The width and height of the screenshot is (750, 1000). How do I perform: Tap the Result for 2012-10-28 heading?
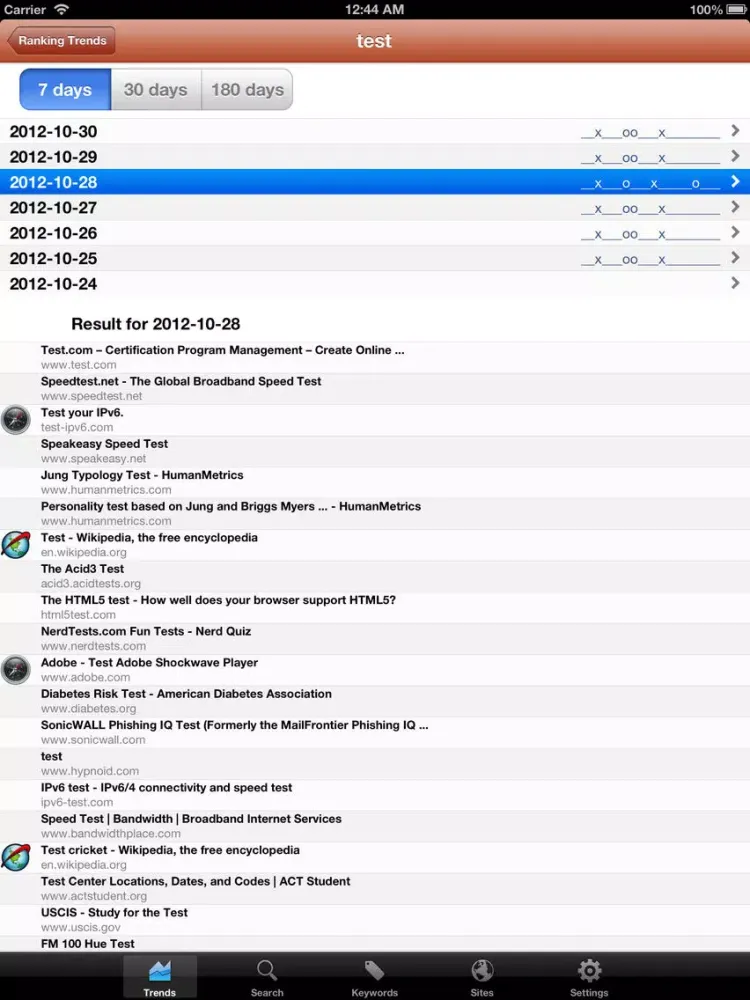click(x=156, y=324)
